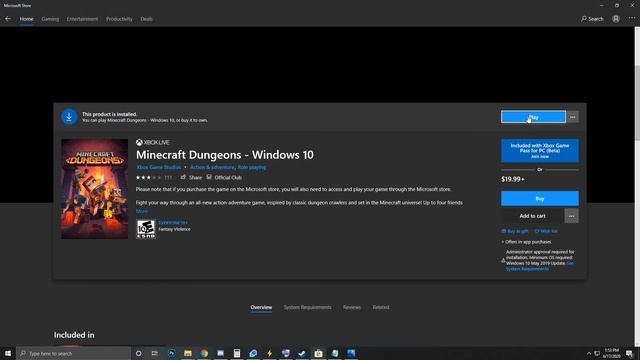The height and width of the screenshot is (360, 640).
Task: Add the game to Wish list
Action: (546, 231)
